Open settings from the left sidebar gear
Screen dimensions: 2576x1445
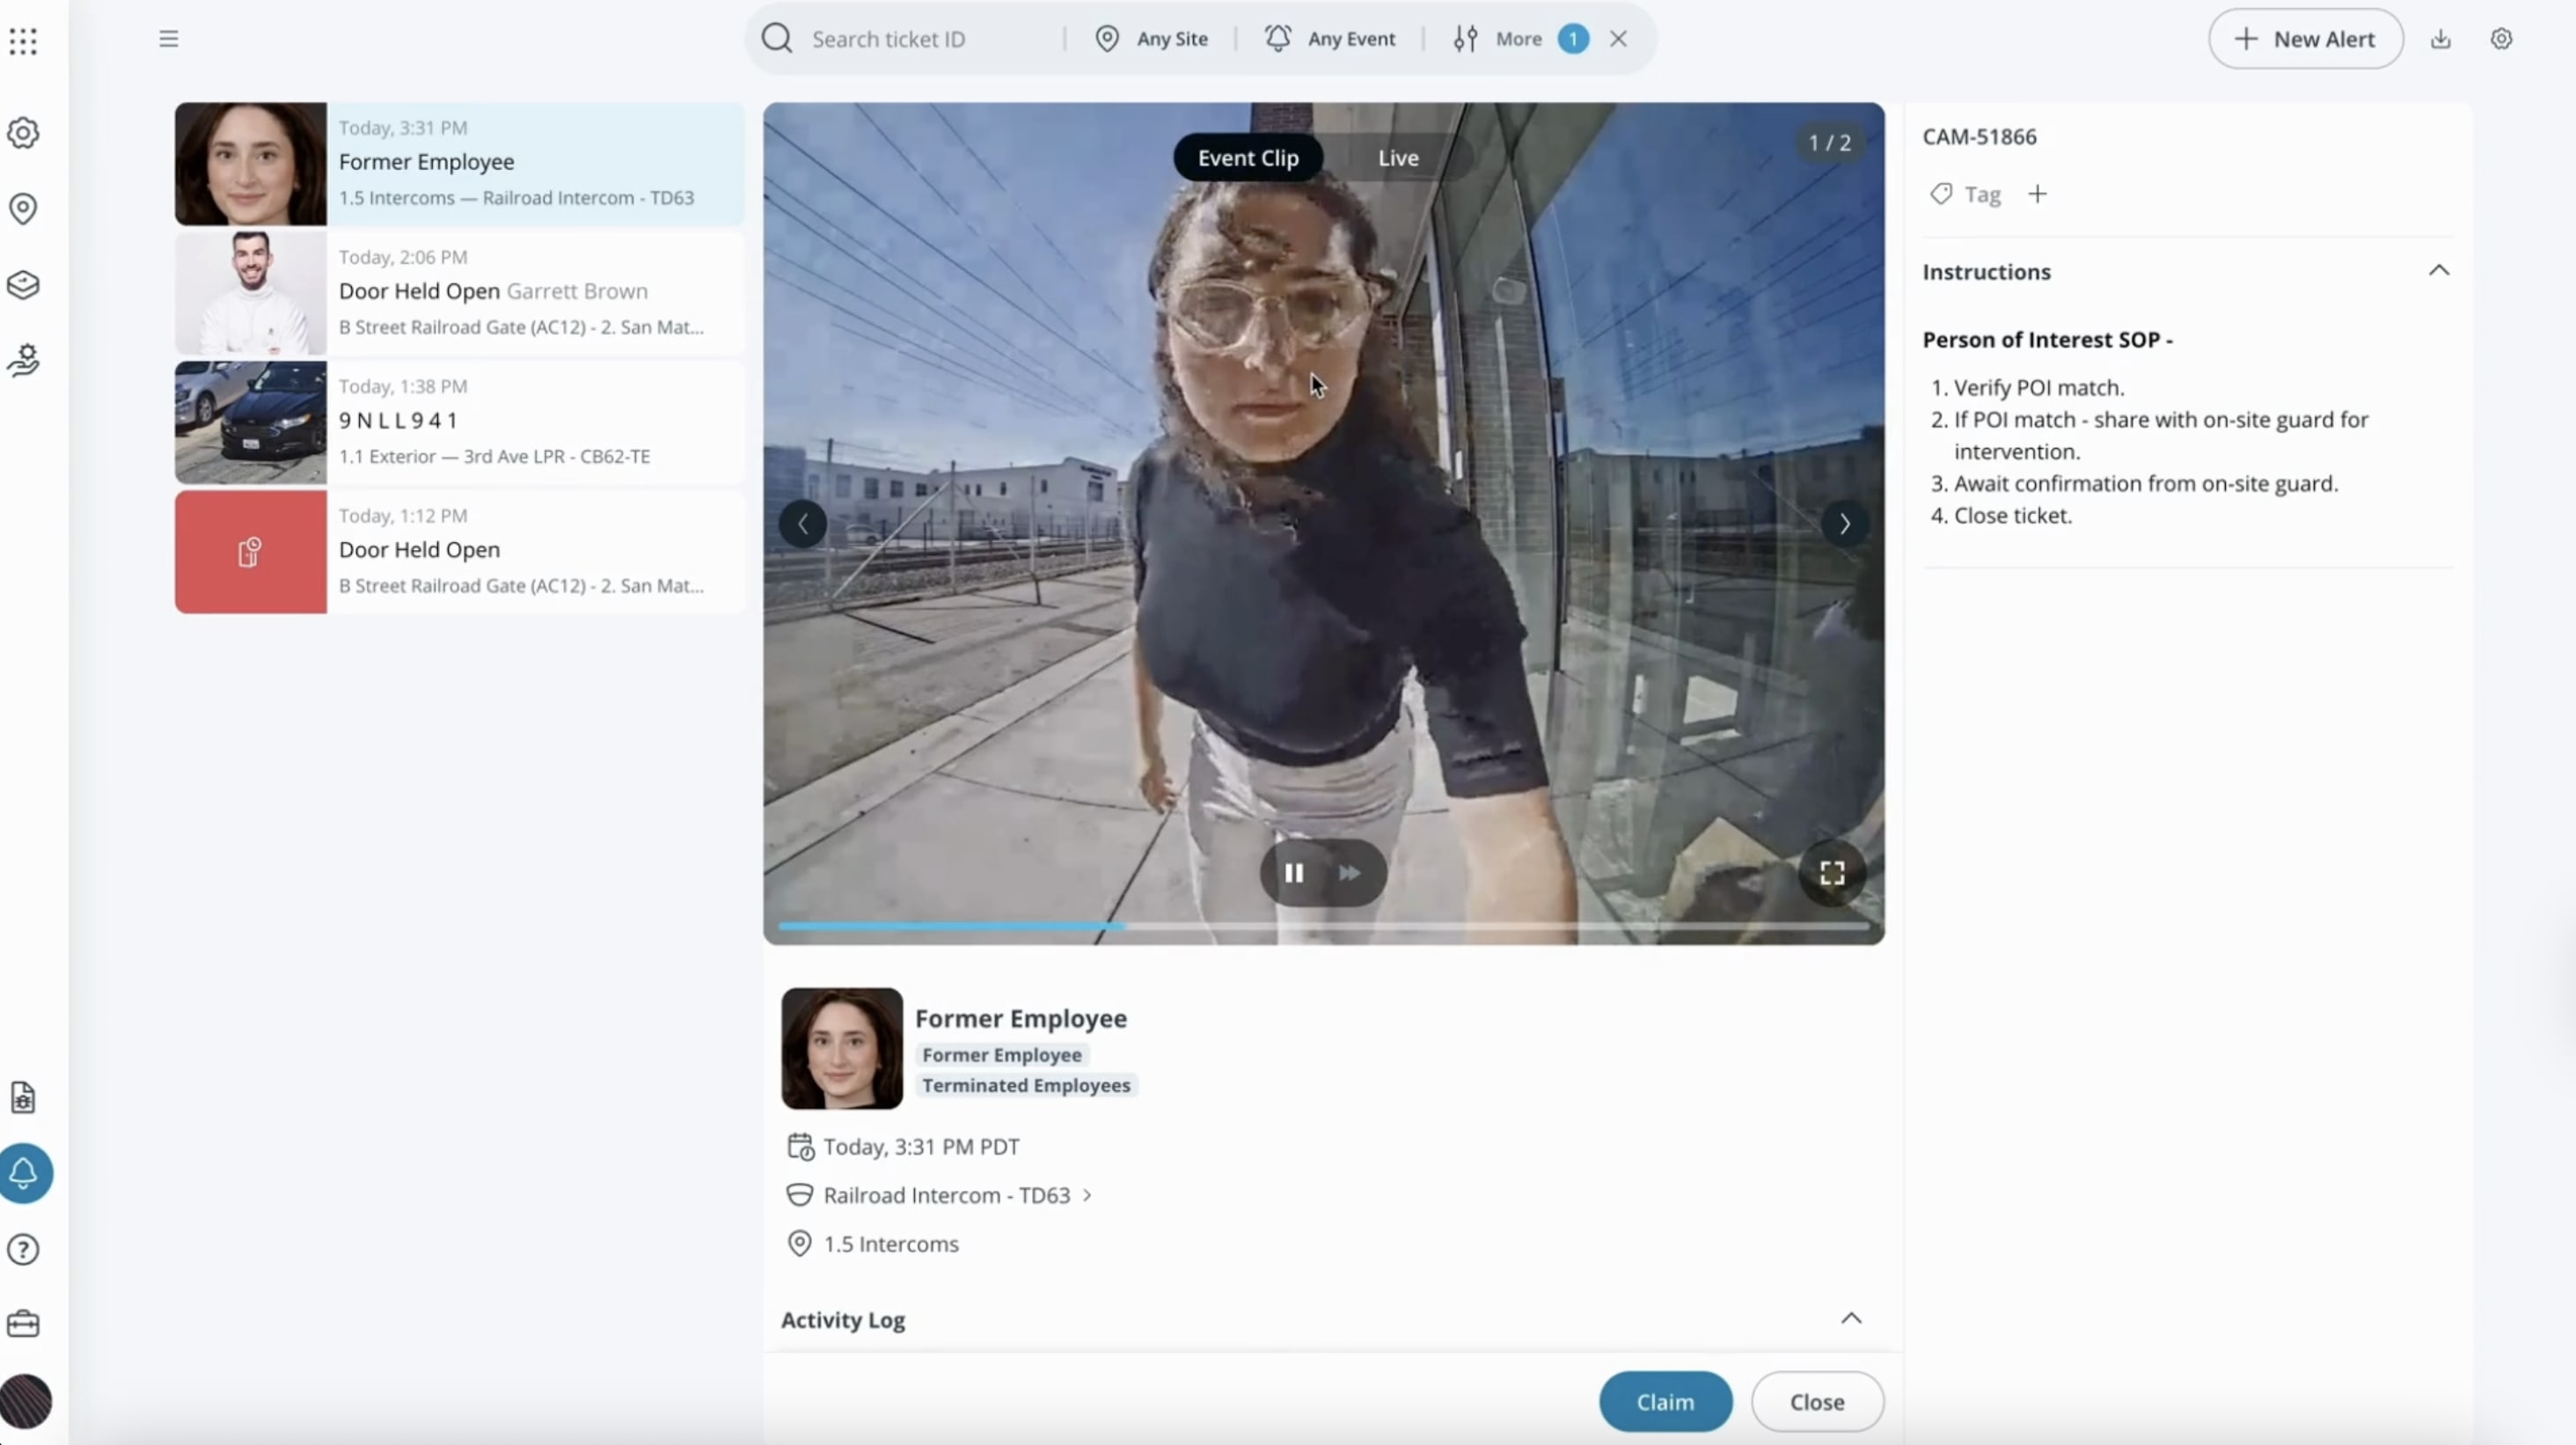pos(23,133)
